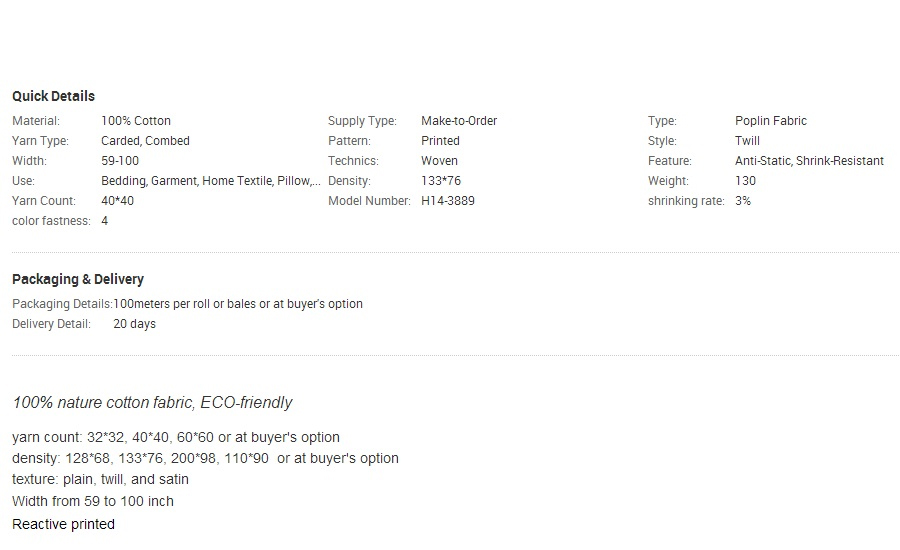
Task: Click the Weight value 130
Action: [x=745, y=181]
